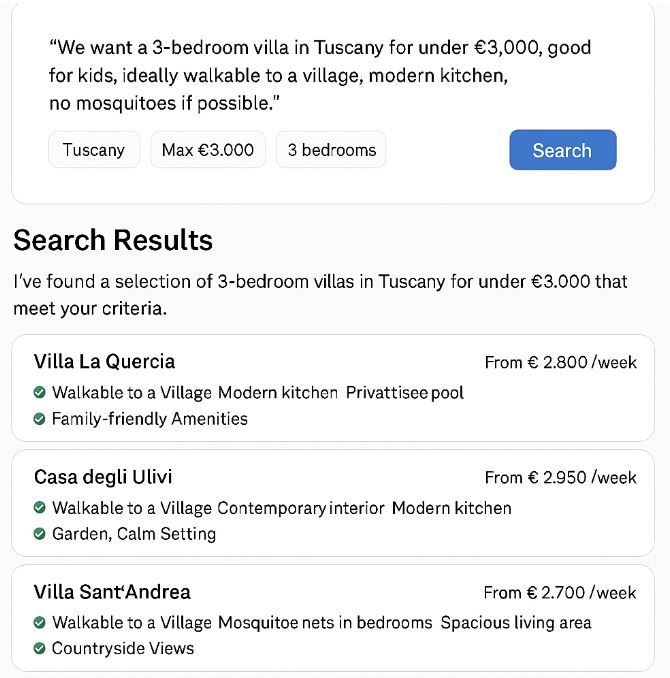Click the From € 2.700 /week price

[x=560, y=592]
